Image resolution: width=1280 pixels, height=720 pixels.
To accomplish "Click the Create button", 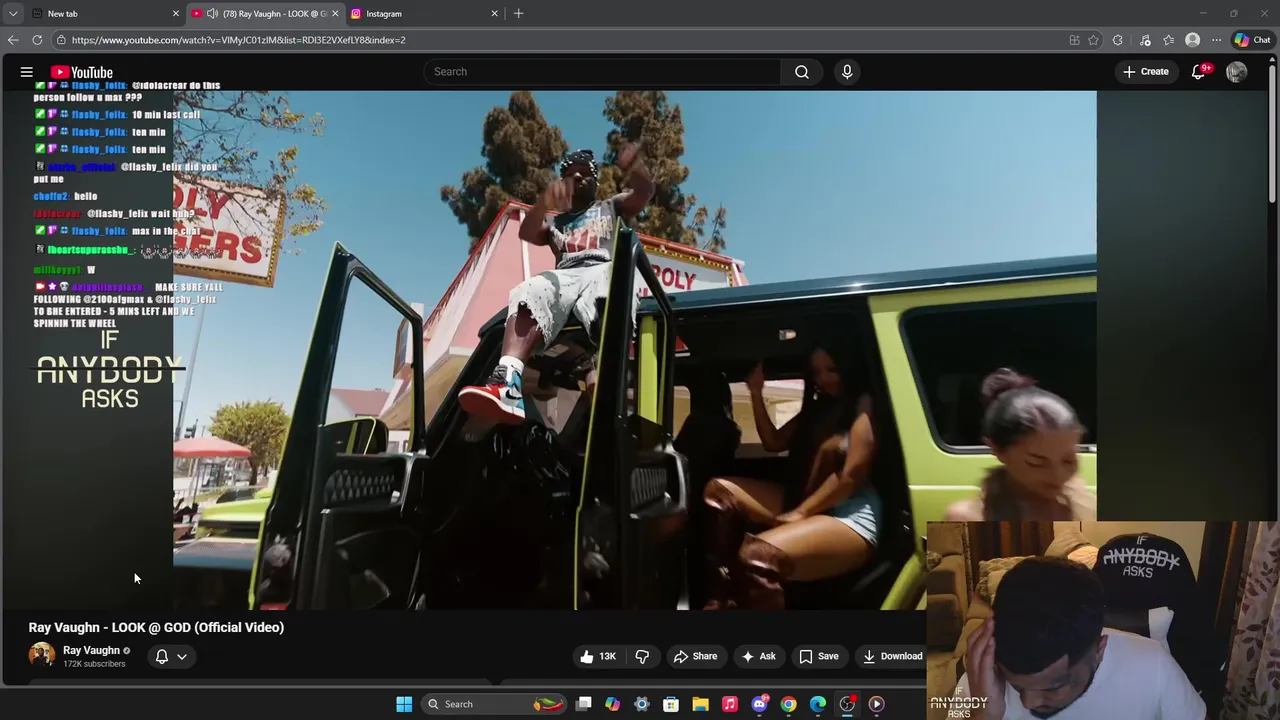I will pos(1145,72).
